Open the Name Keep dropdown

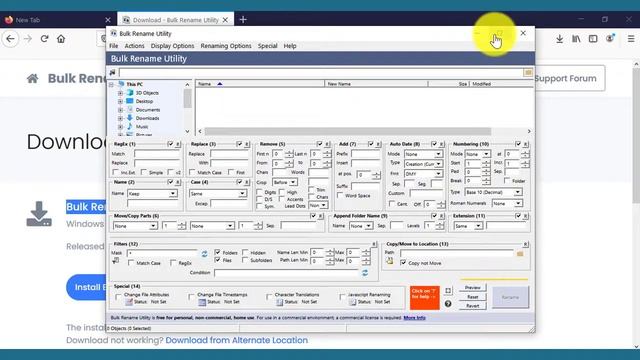point(152,193)
